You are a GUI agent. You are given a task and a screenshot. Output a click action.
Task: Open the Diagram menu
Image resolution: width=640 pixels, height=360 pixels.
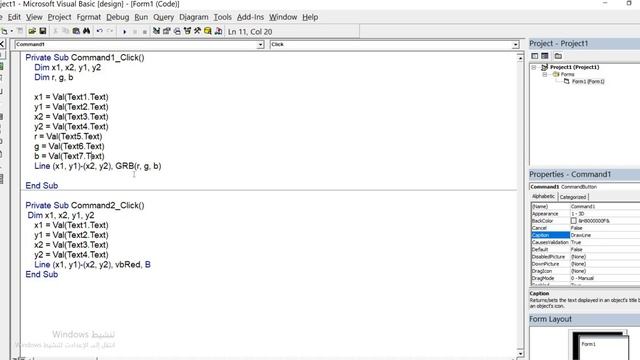[x=193, y=17]
